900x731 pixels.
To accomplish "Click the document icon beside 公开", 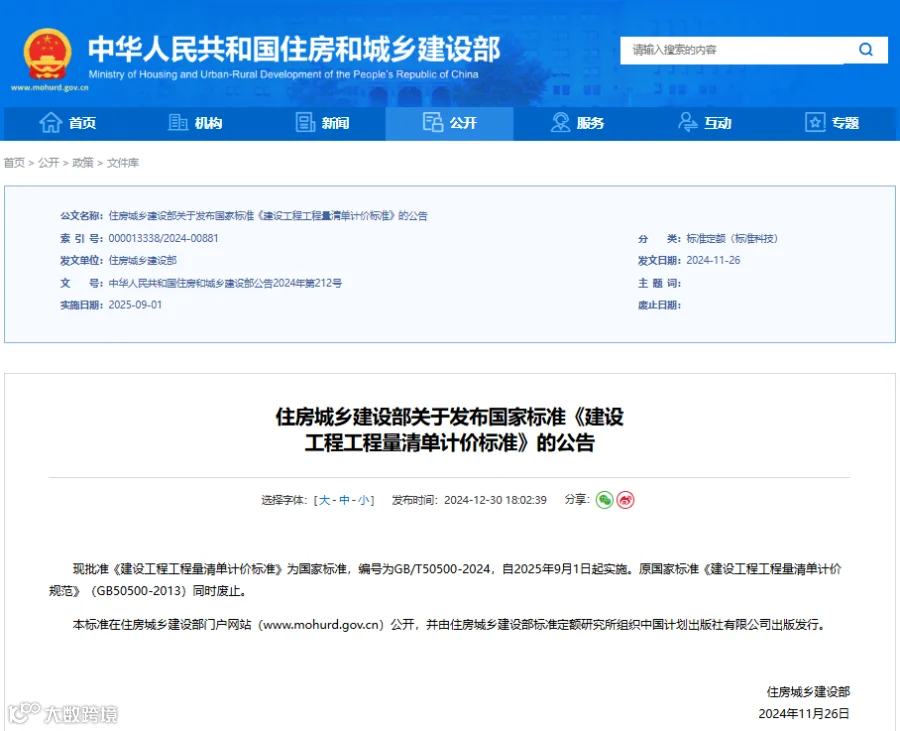I will 433,122.
